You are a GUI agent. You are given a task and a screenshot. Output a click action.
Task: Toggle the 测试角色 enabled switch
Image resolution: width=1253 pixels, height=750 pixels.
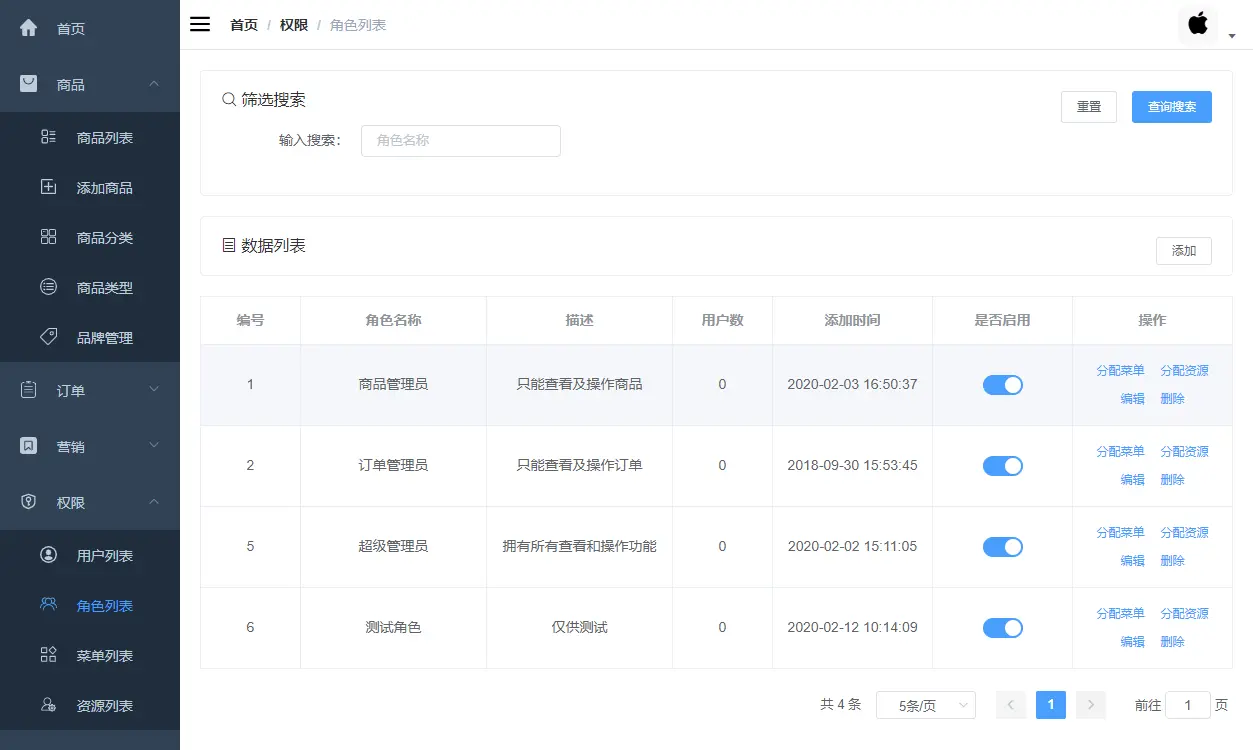tap(1002, 628)
